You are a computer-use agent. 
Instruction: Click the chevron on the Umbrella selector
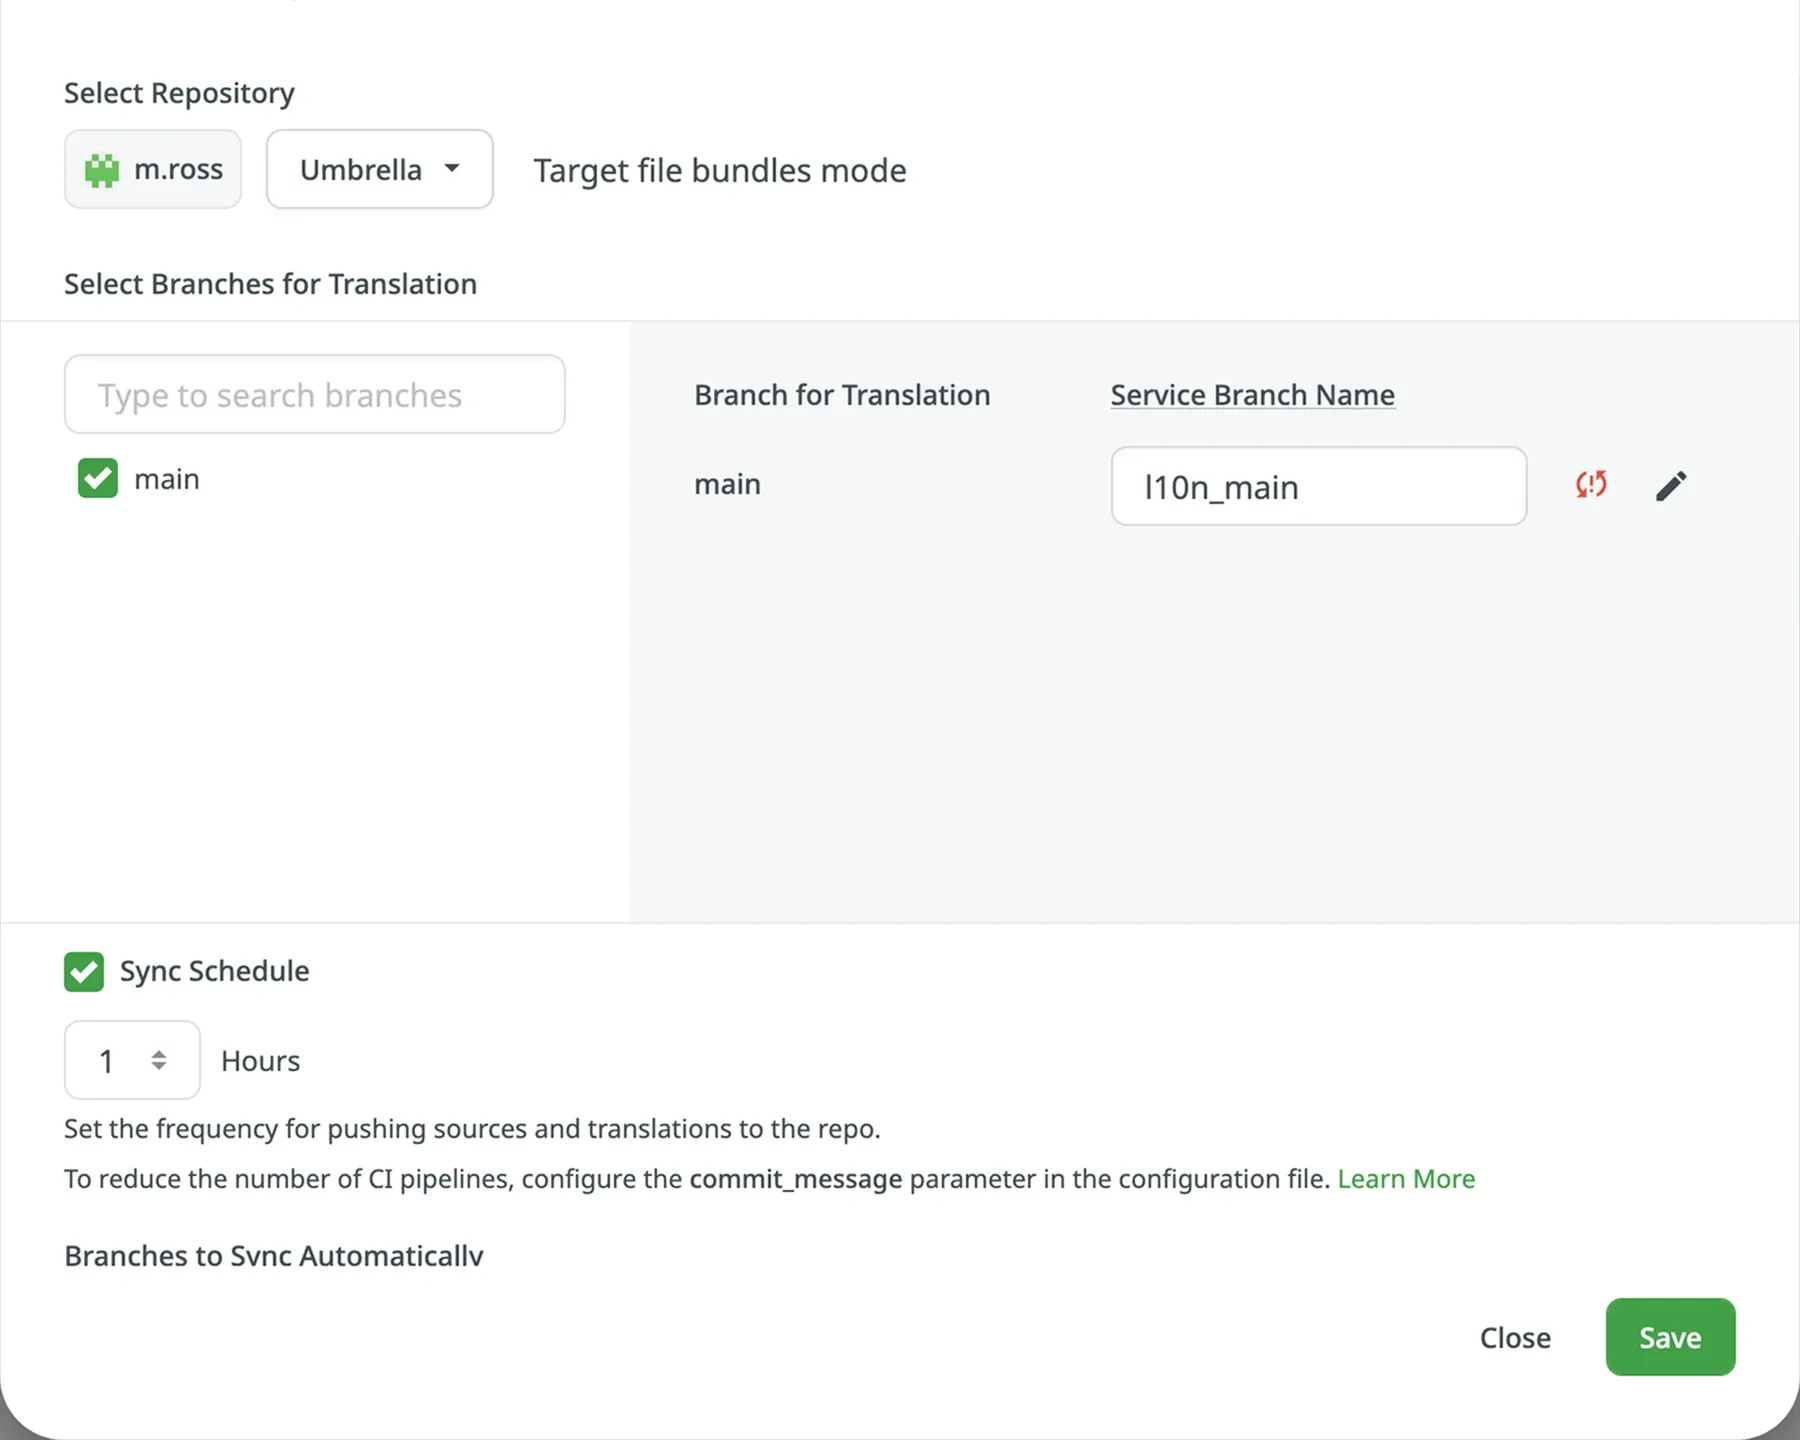[452, 169]
